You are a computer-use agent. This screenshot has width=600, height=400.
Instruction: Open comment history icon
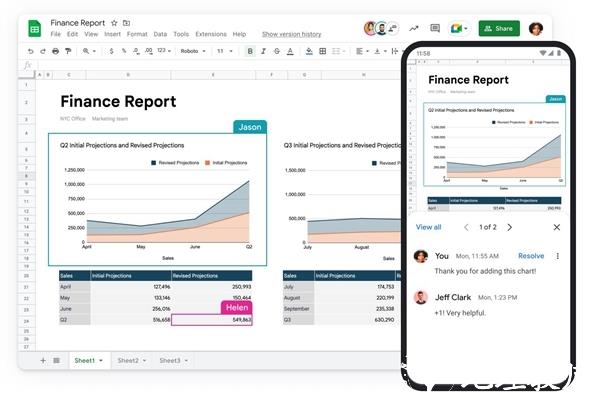point(435,28)
